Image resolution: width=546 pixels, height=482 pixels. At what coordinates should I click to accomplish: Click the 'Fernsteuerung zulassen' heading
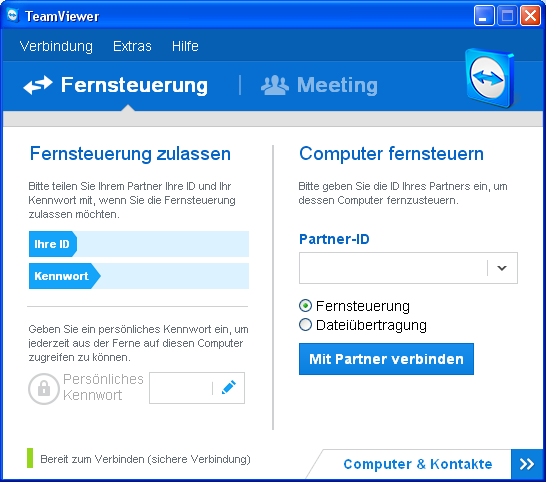(x=130, y=153)
